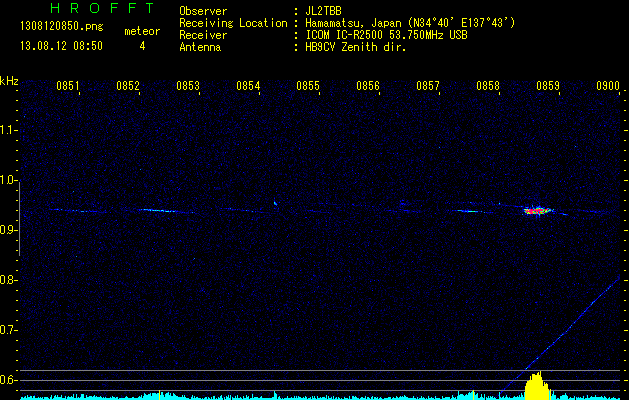The height and width of the screenshot is (400, 629).
Task: Click the bright red meteor echo near 0859
Action: (538, 210)
